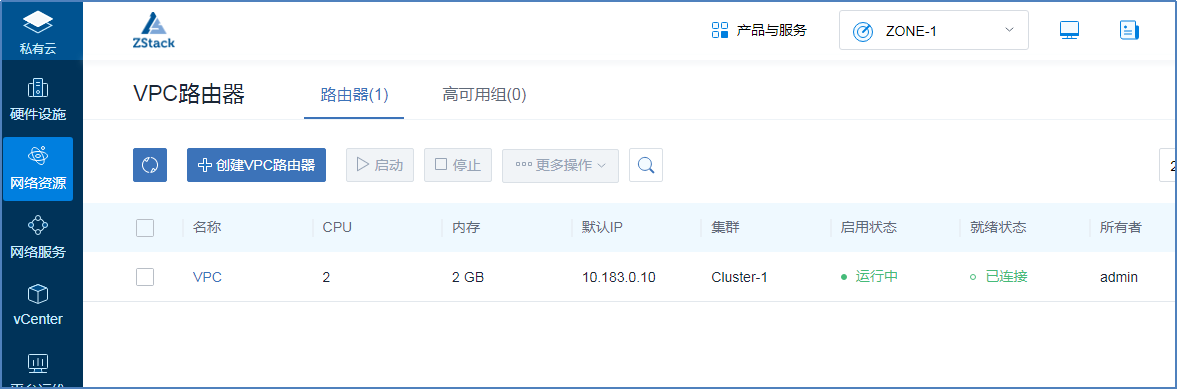This screenshot has height=389, width=1177.
Task: Tick the checkbox for the VPC row
Action: [145, 276]
